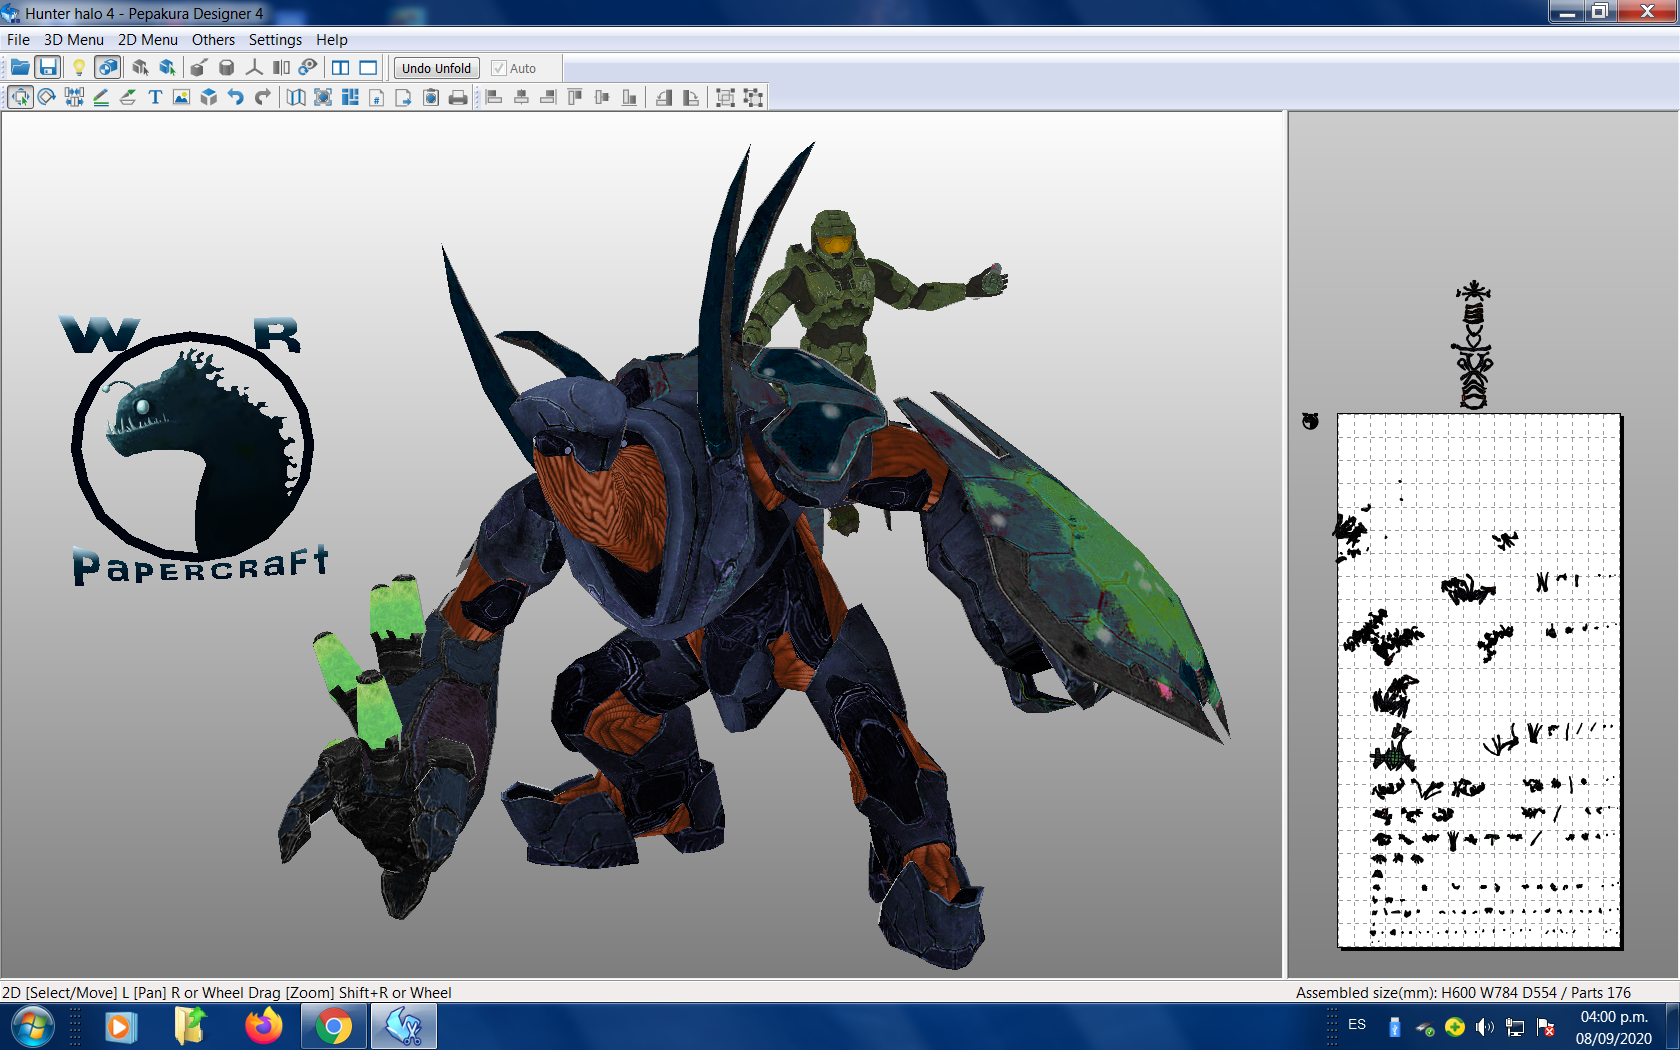The height and width of the screenshot is (1050, 1680).
Task: Click the axis display icon
Action: click(x=254, y=67)
